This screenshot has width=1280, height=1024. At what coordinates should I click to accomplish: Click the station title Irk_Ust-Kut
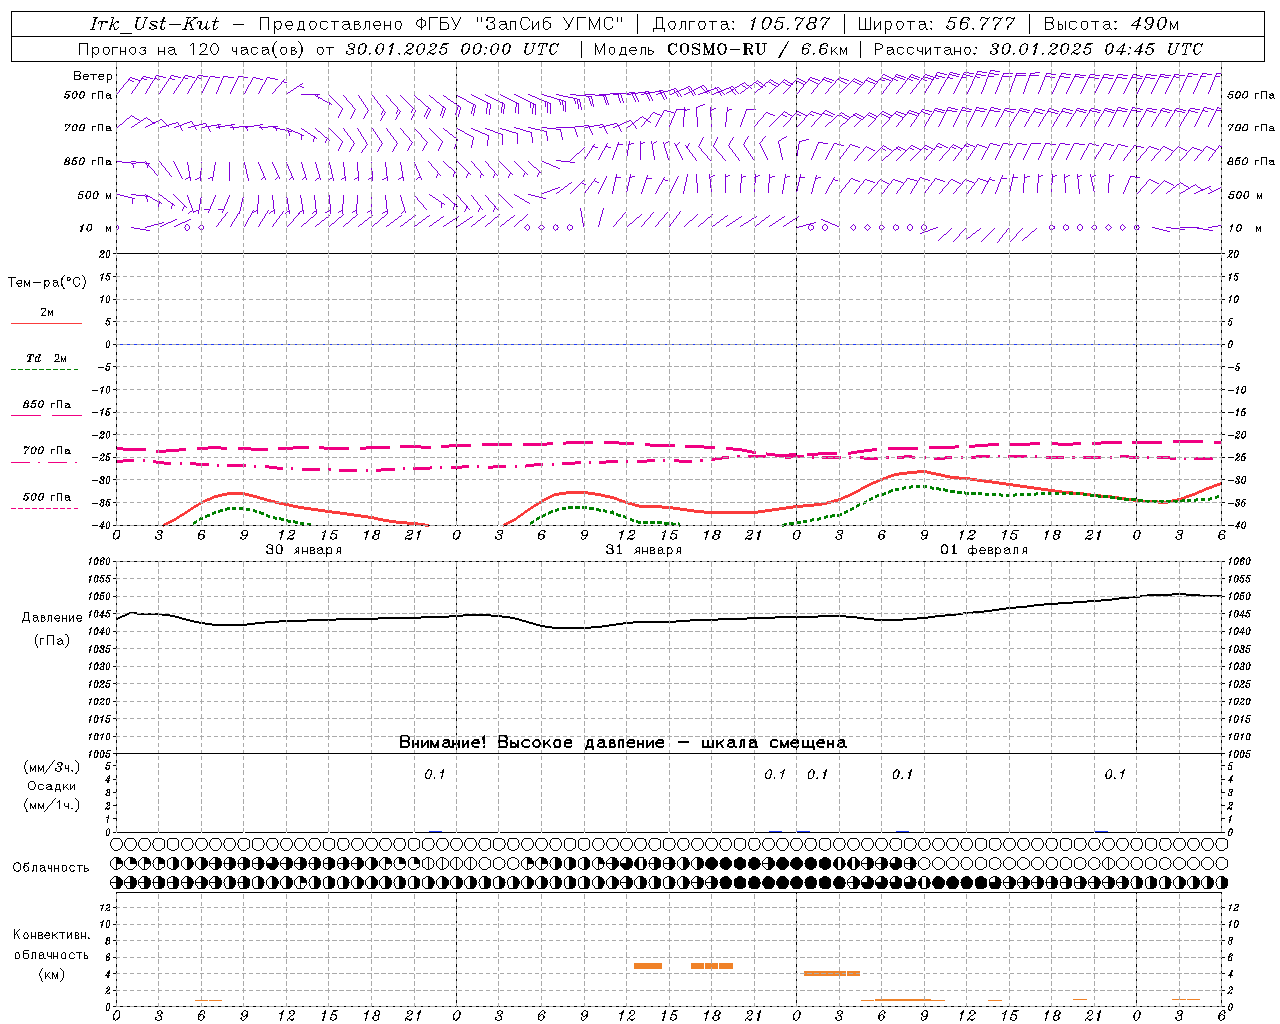(155, 24)
